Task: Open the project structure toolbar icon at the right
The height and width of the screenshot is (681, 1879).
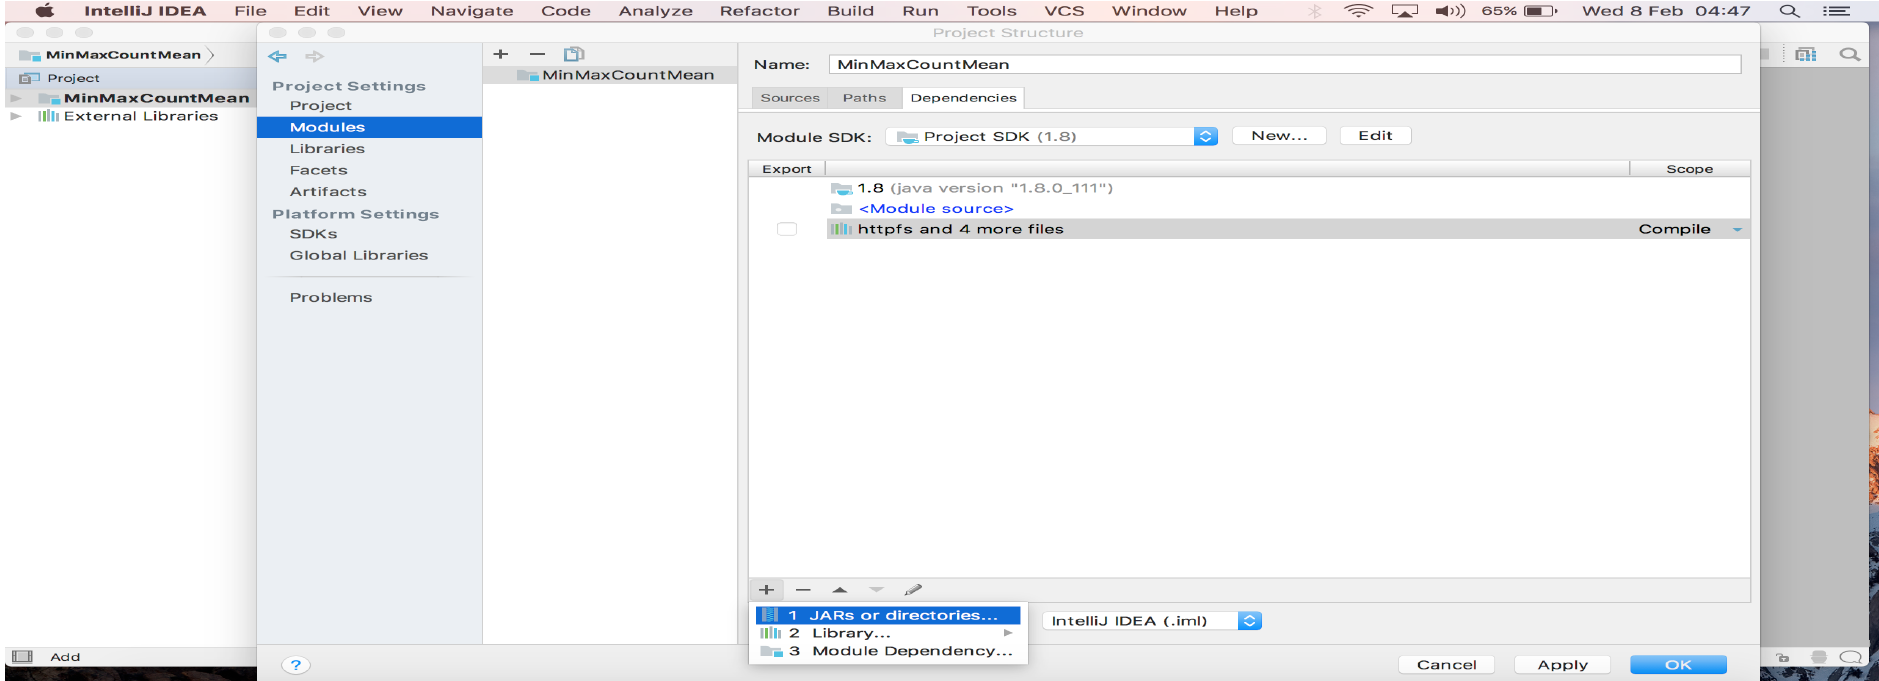Action: (x=1805, y=55)
